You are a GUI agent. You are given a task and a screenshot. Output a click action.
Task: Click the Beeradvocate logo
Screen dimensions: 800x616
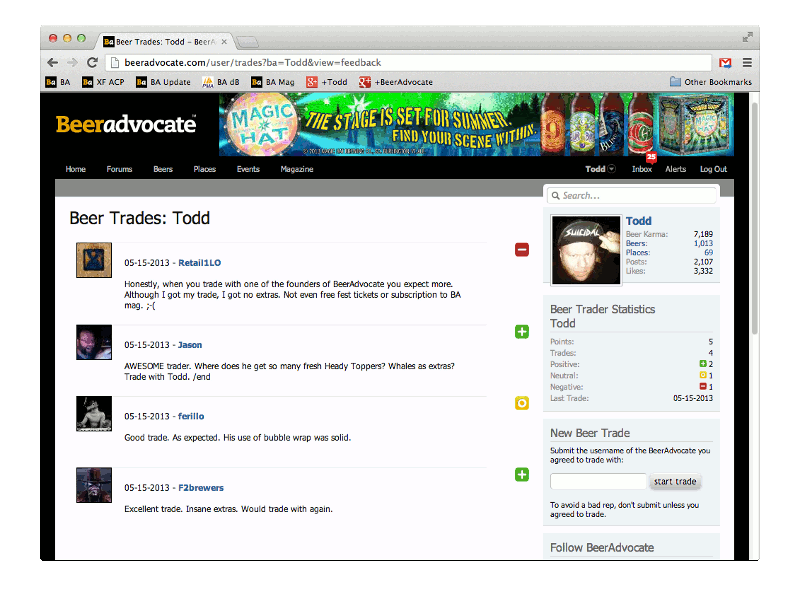(x=126, y=124)
